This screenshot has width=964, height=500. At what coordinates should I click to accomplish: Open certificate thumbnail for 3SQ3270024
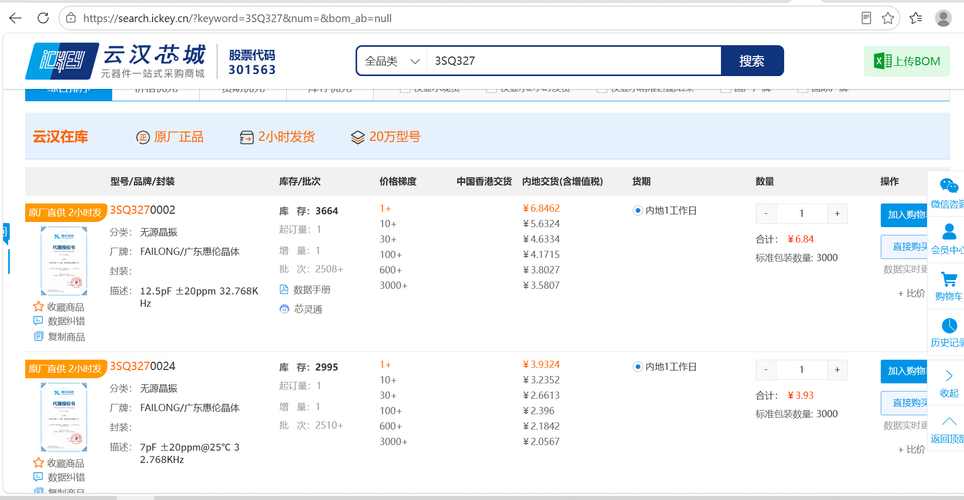pos(64,417)
